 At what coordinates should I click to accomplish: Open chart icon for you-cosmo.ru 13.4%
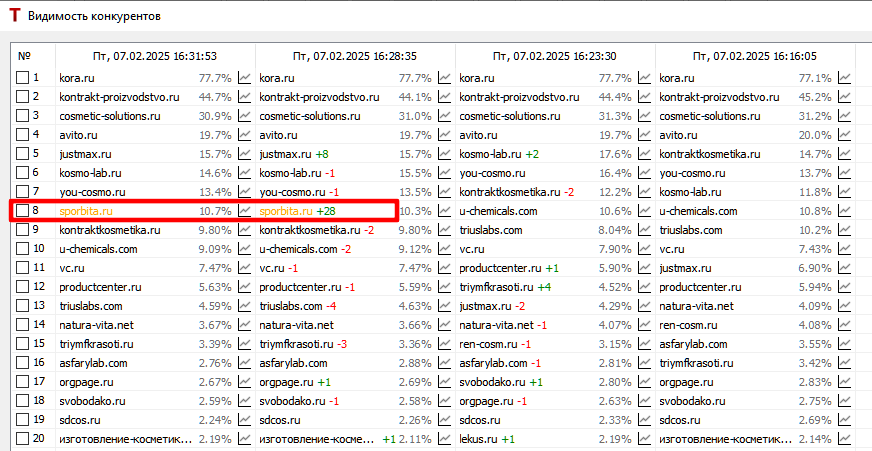pos(245,192)
